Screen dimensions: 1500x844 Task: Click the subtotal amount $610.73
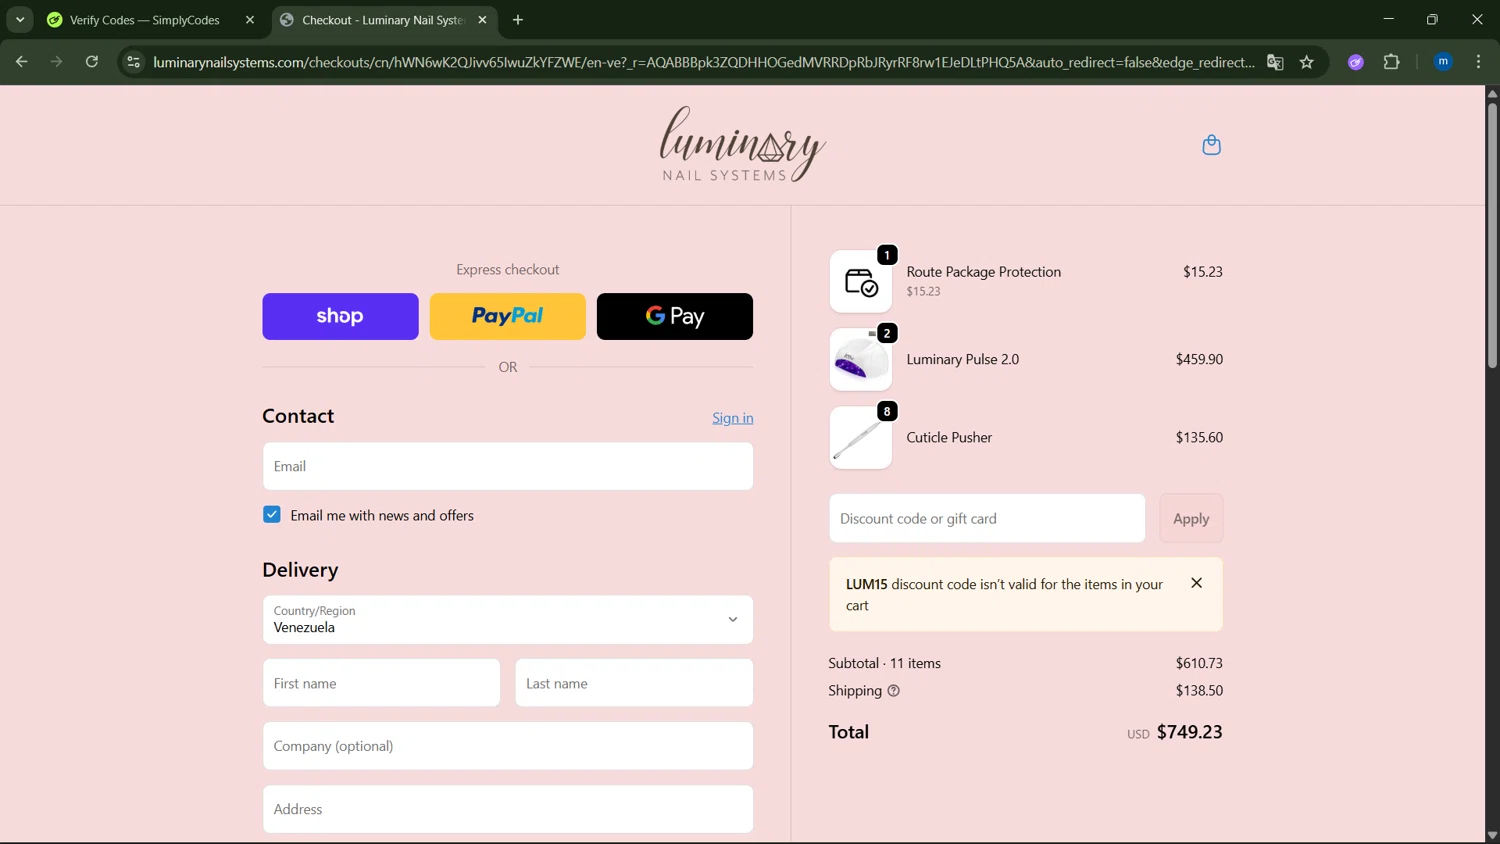[x=1199, y=663]
